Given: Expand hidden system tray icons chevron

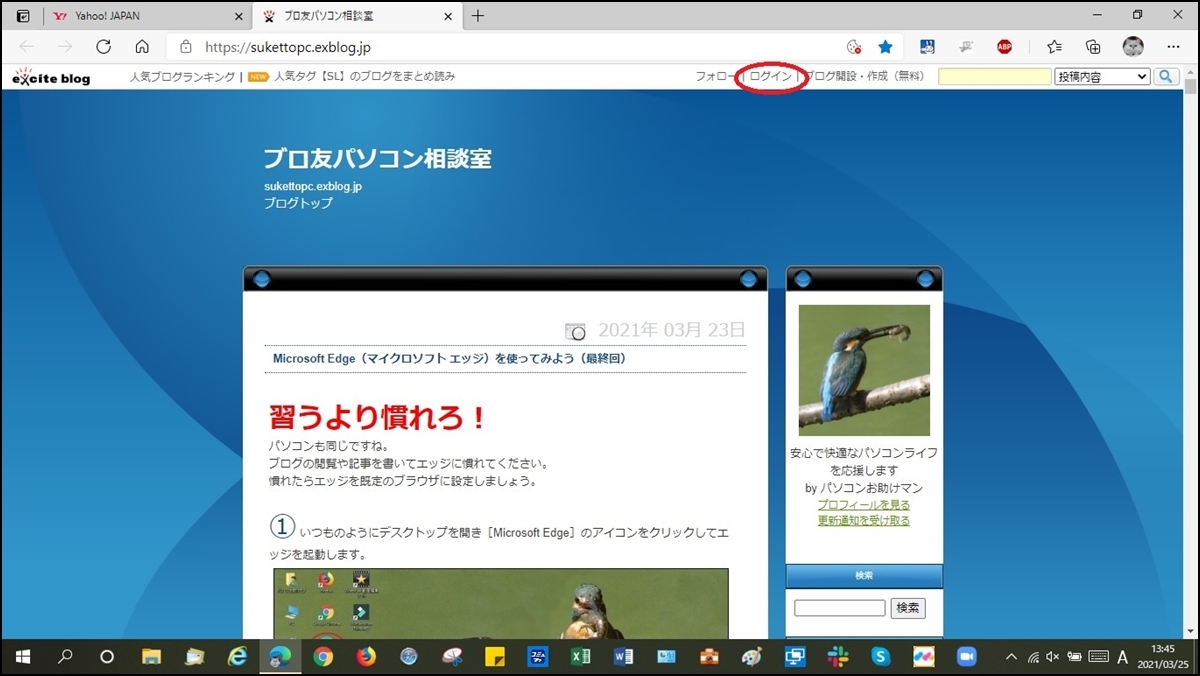Looking at the screenshot, I should pyautogui.click(x=1011, y=657).
